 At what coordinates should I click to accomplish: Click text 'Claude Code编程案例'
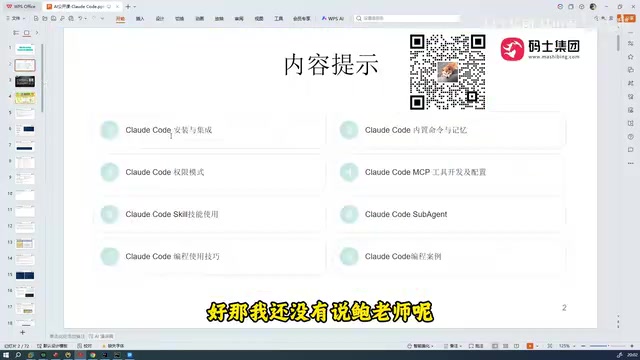pos(403,256)
